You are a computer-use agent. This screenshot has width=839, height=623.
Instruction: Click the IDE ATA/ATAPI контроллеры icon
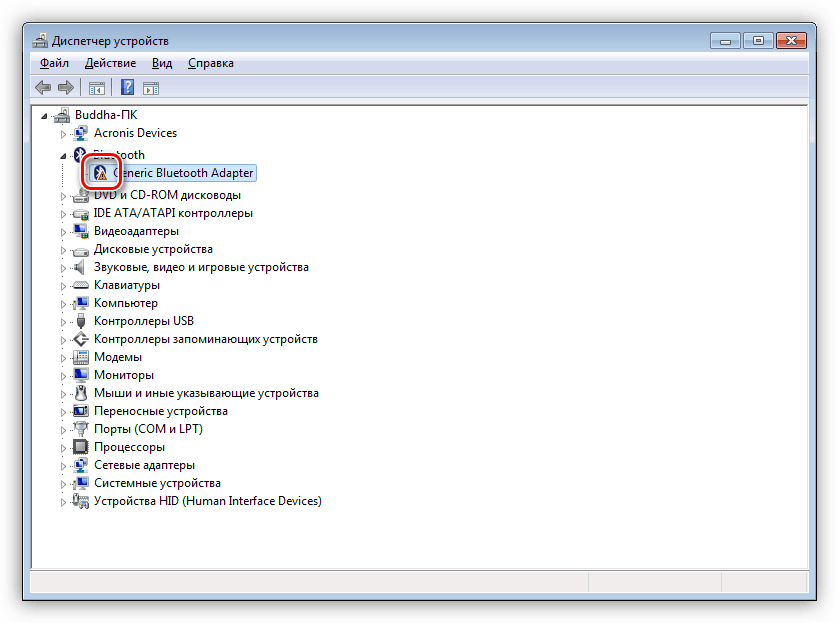(x=81, y=214)
